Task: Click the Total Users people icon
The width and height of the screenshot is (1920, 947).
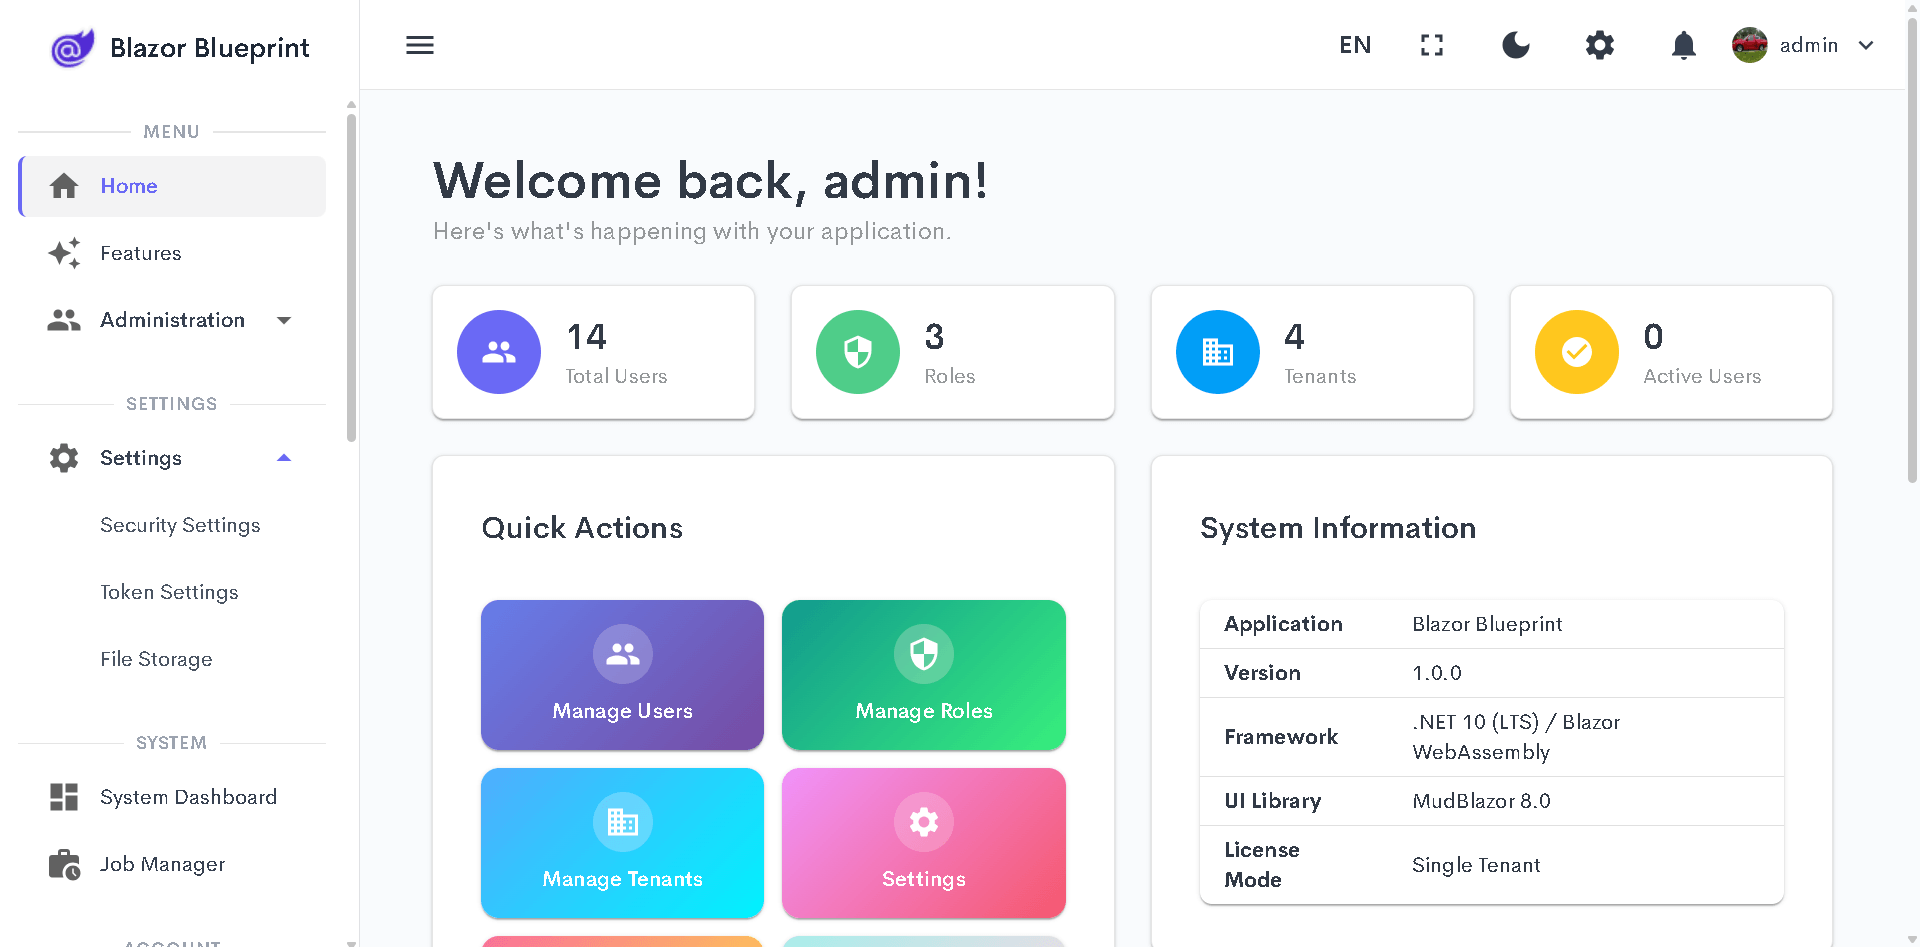Action: pyautogui.click(x=498, y=352)
